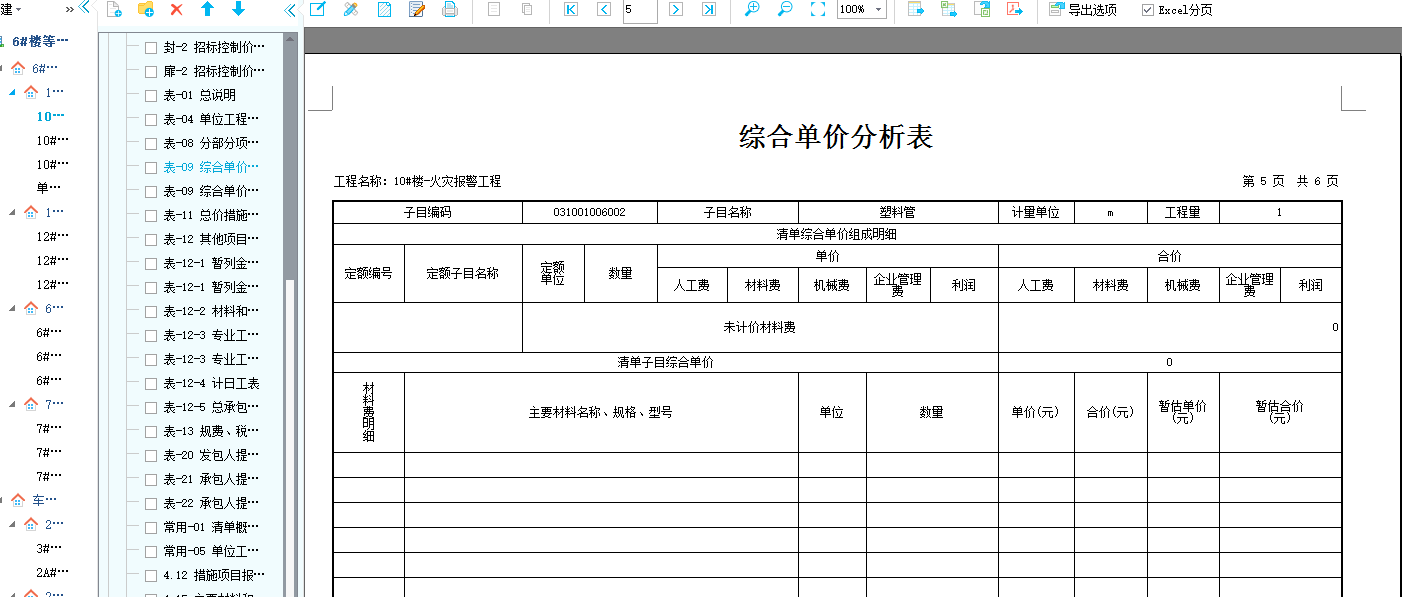Click the gray double page copy icon
1402x597 pixels.
point(527,10)
